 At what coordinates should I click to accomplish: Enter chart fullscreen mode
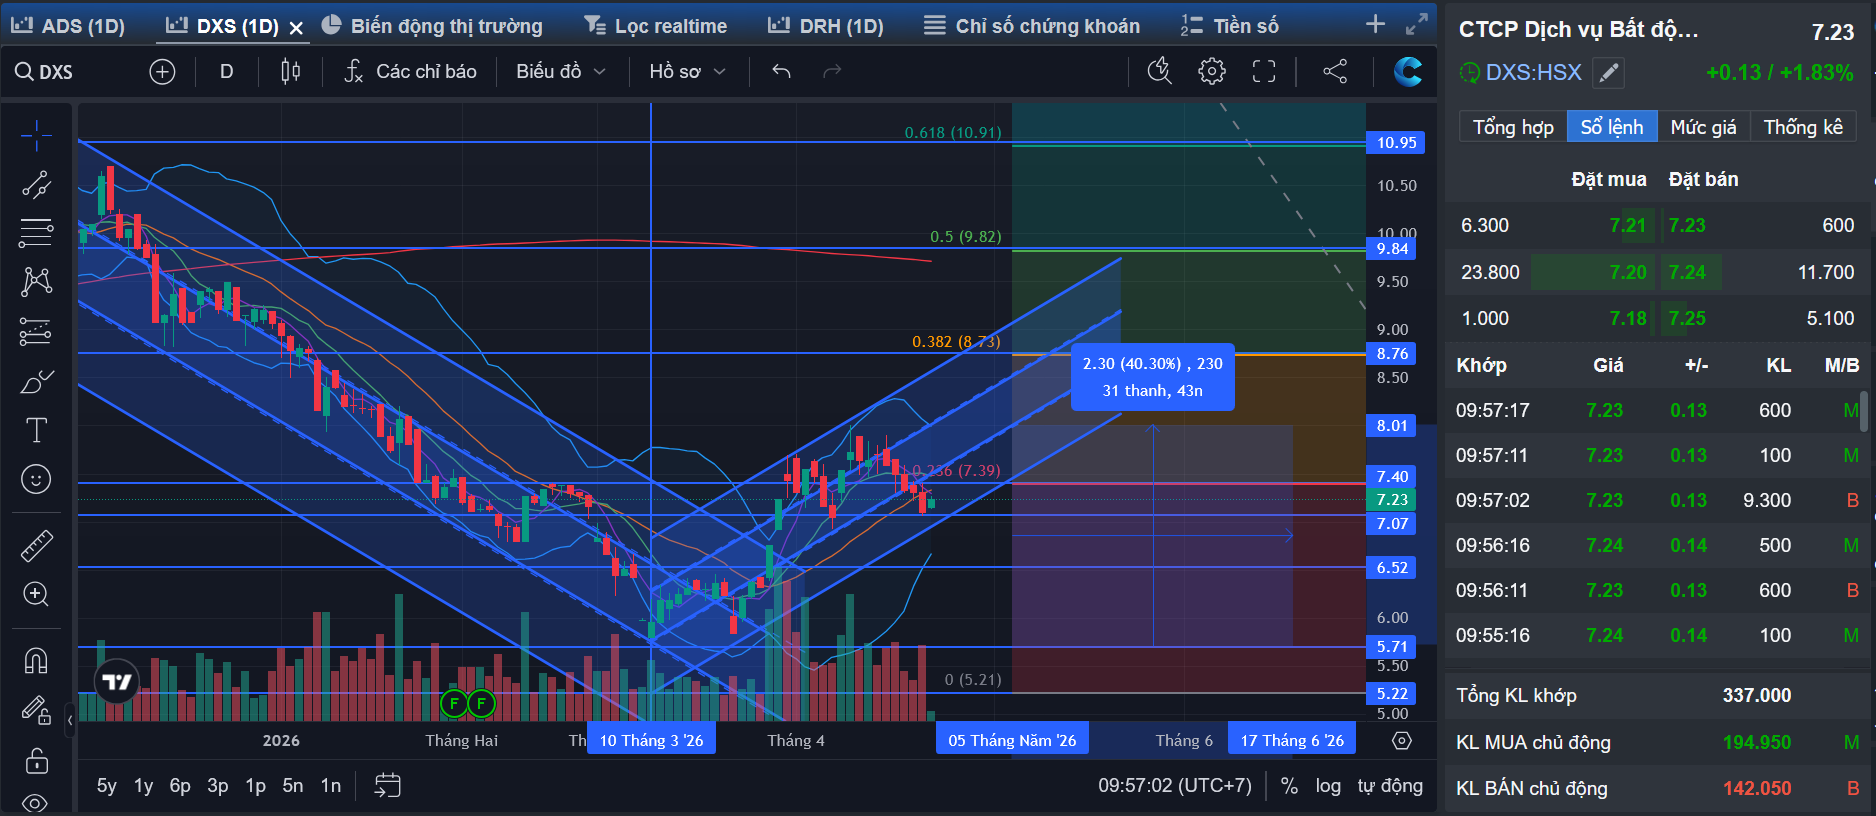(1264, 71)
